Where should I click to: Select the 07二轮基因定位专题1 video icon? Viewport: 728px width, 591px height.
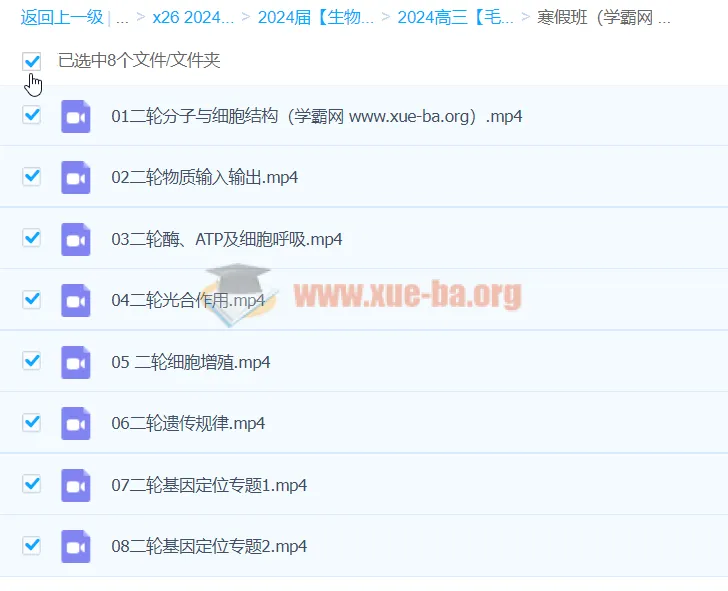(76, 485)
